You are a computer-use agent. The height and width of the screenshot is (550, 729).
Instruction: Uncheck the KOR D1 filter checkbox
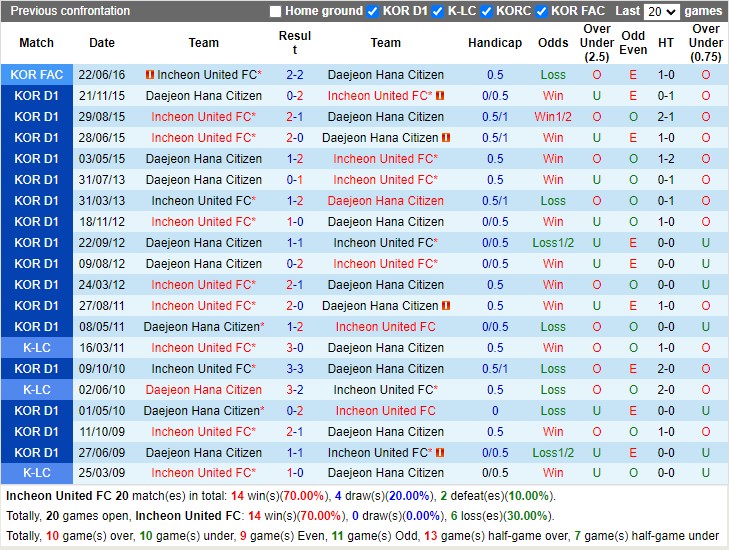[x=373, y=12]
